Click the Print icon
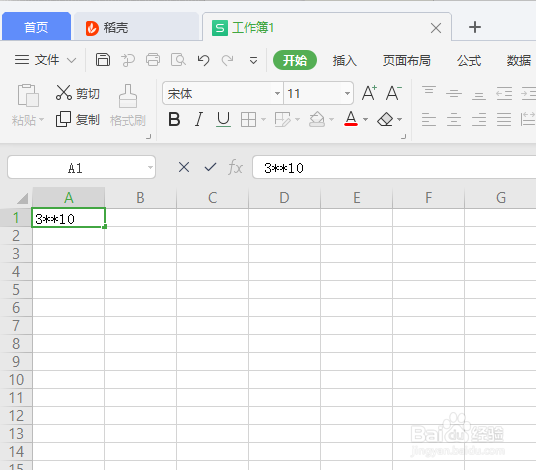 click(153, 60)
